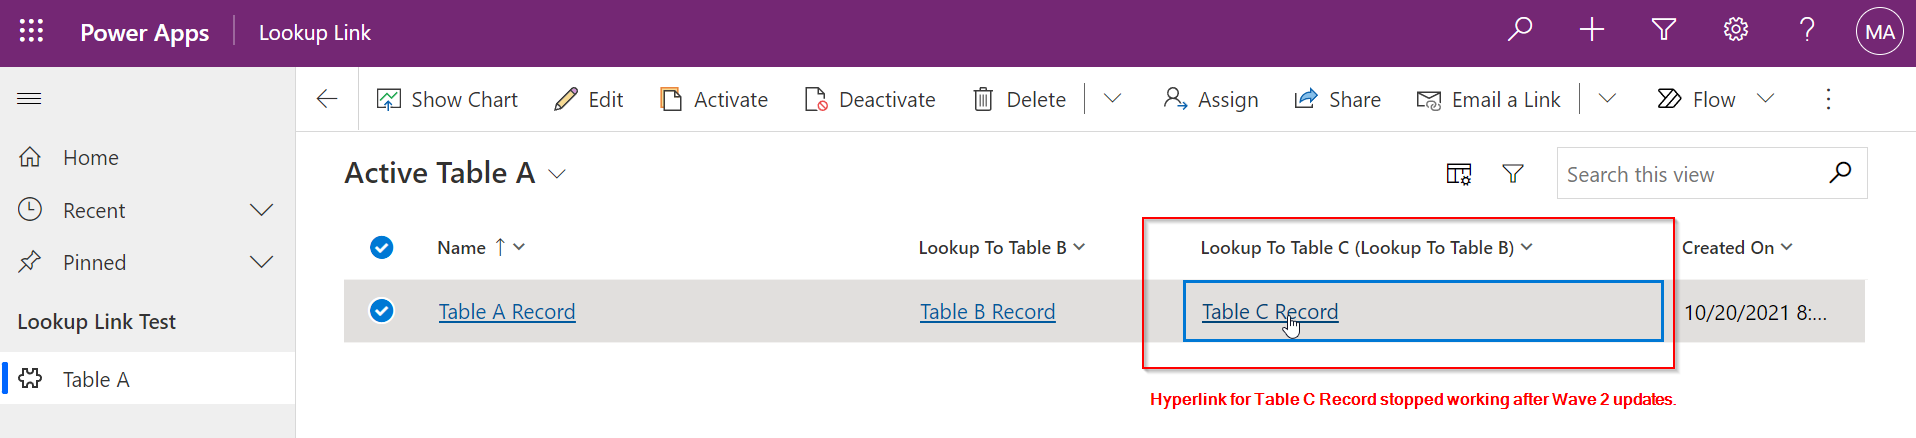The height and width of the screenshot is (438, 1916).
Task: Uncheck the Table A Record row checkbox
Action: click(x=381, y=311)
